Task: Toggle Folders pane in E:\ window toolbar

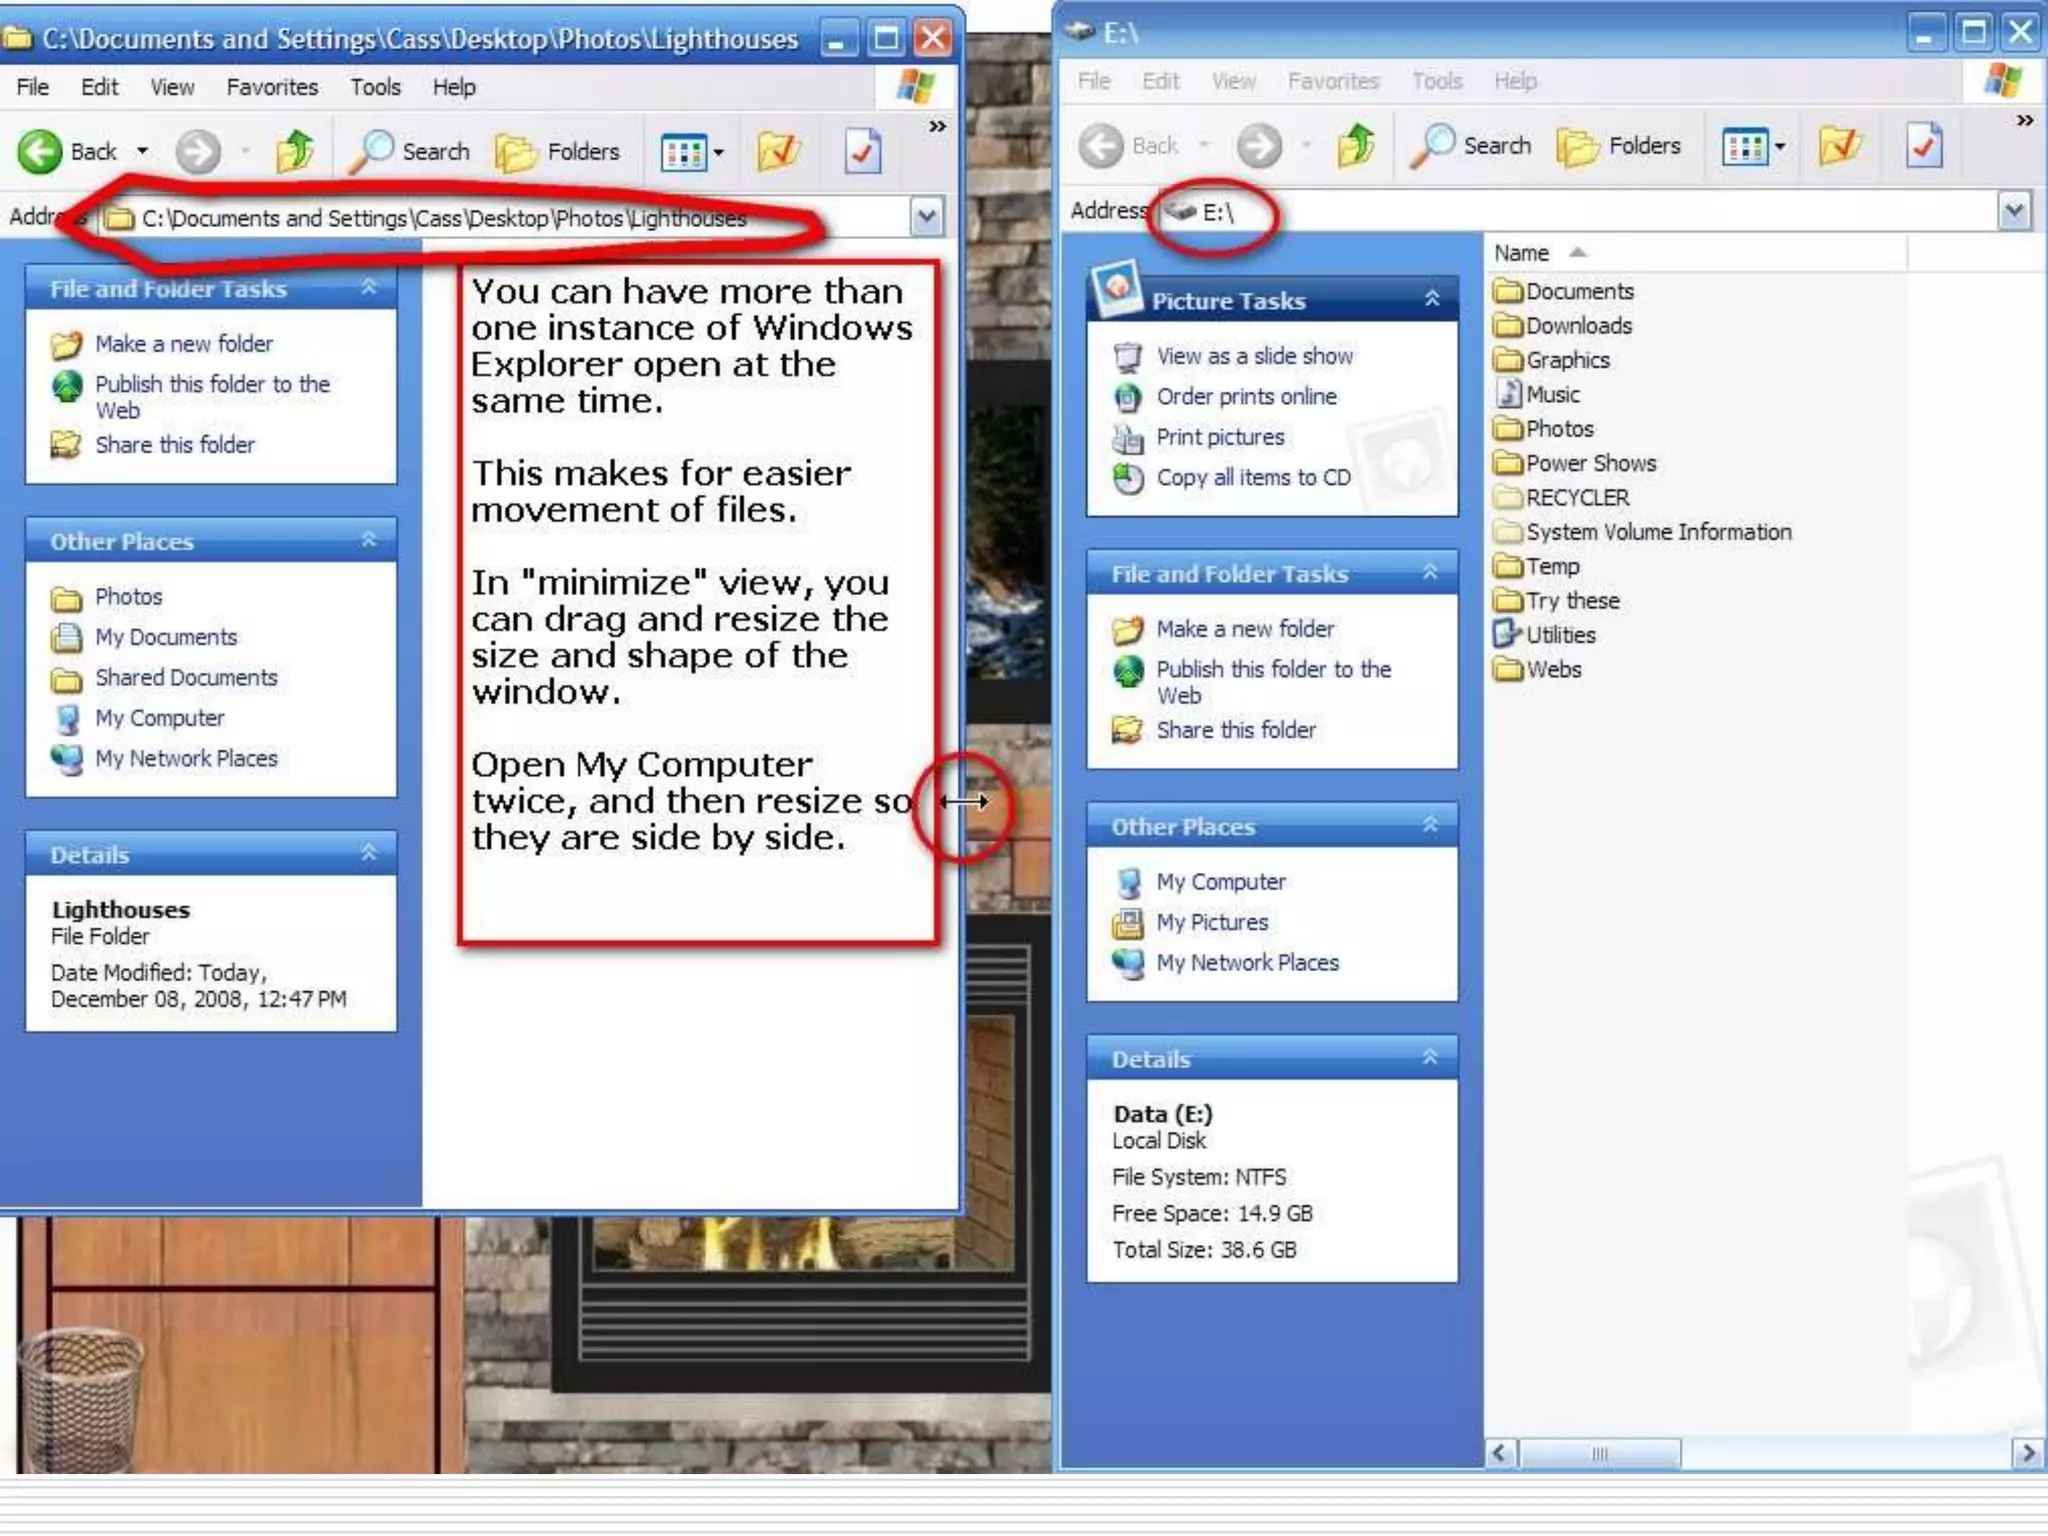Action: (1620, 146)
